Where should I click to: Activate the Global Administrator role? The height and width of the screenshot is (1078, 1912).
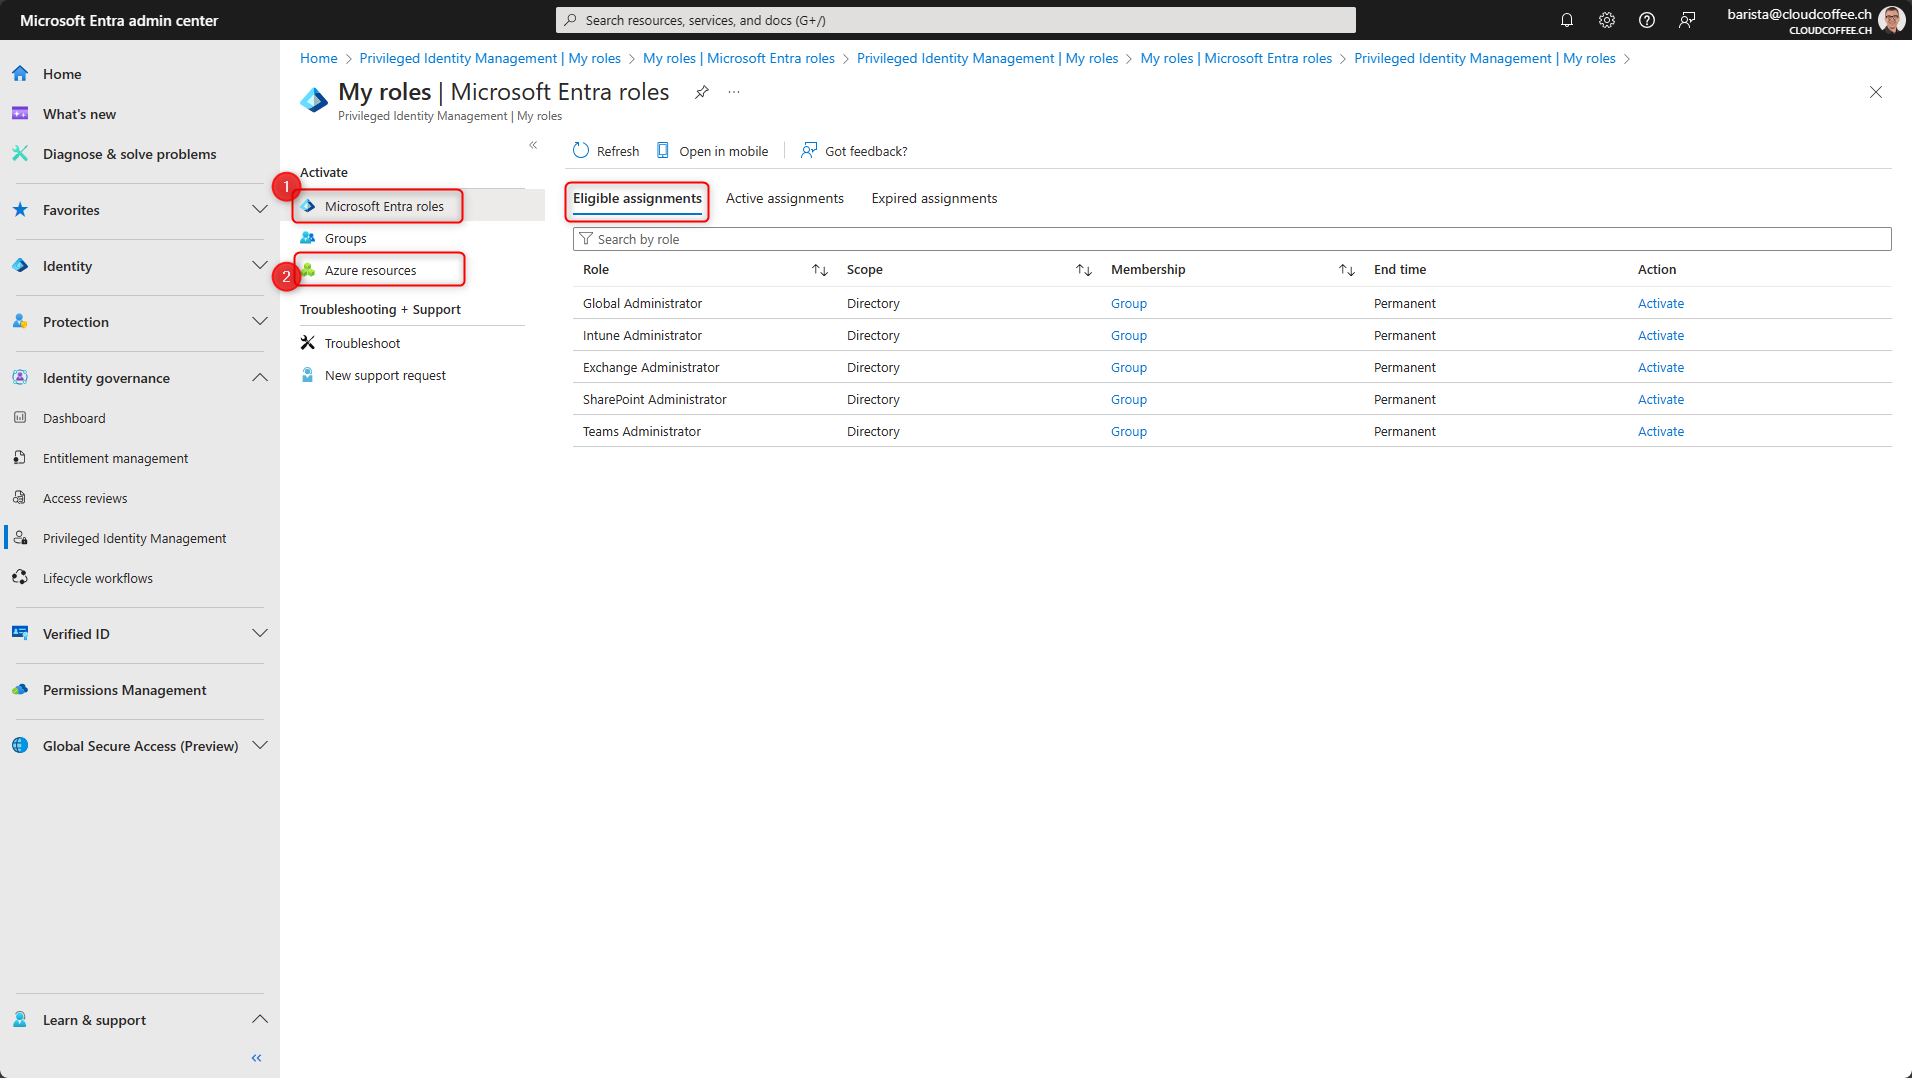click(x=1660, y=303)
